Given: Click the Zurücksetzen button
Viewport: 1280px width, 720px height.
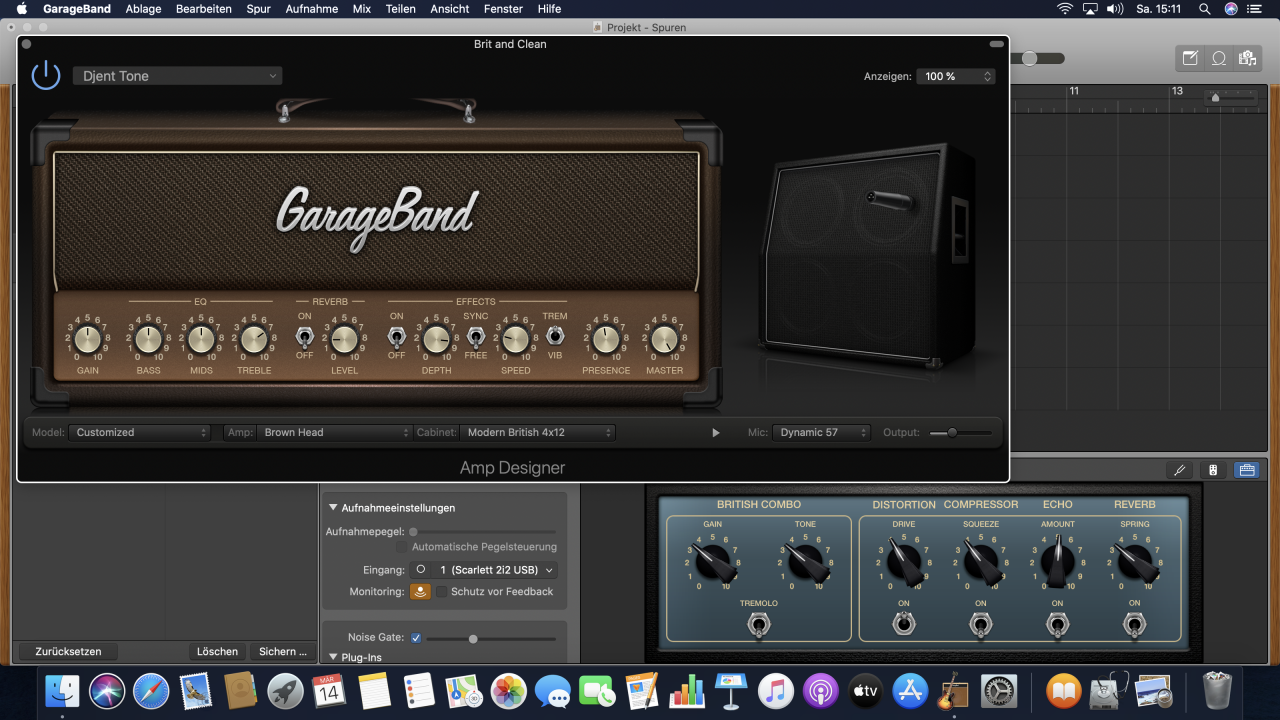Looking at the screenshot, I should 68,651.
